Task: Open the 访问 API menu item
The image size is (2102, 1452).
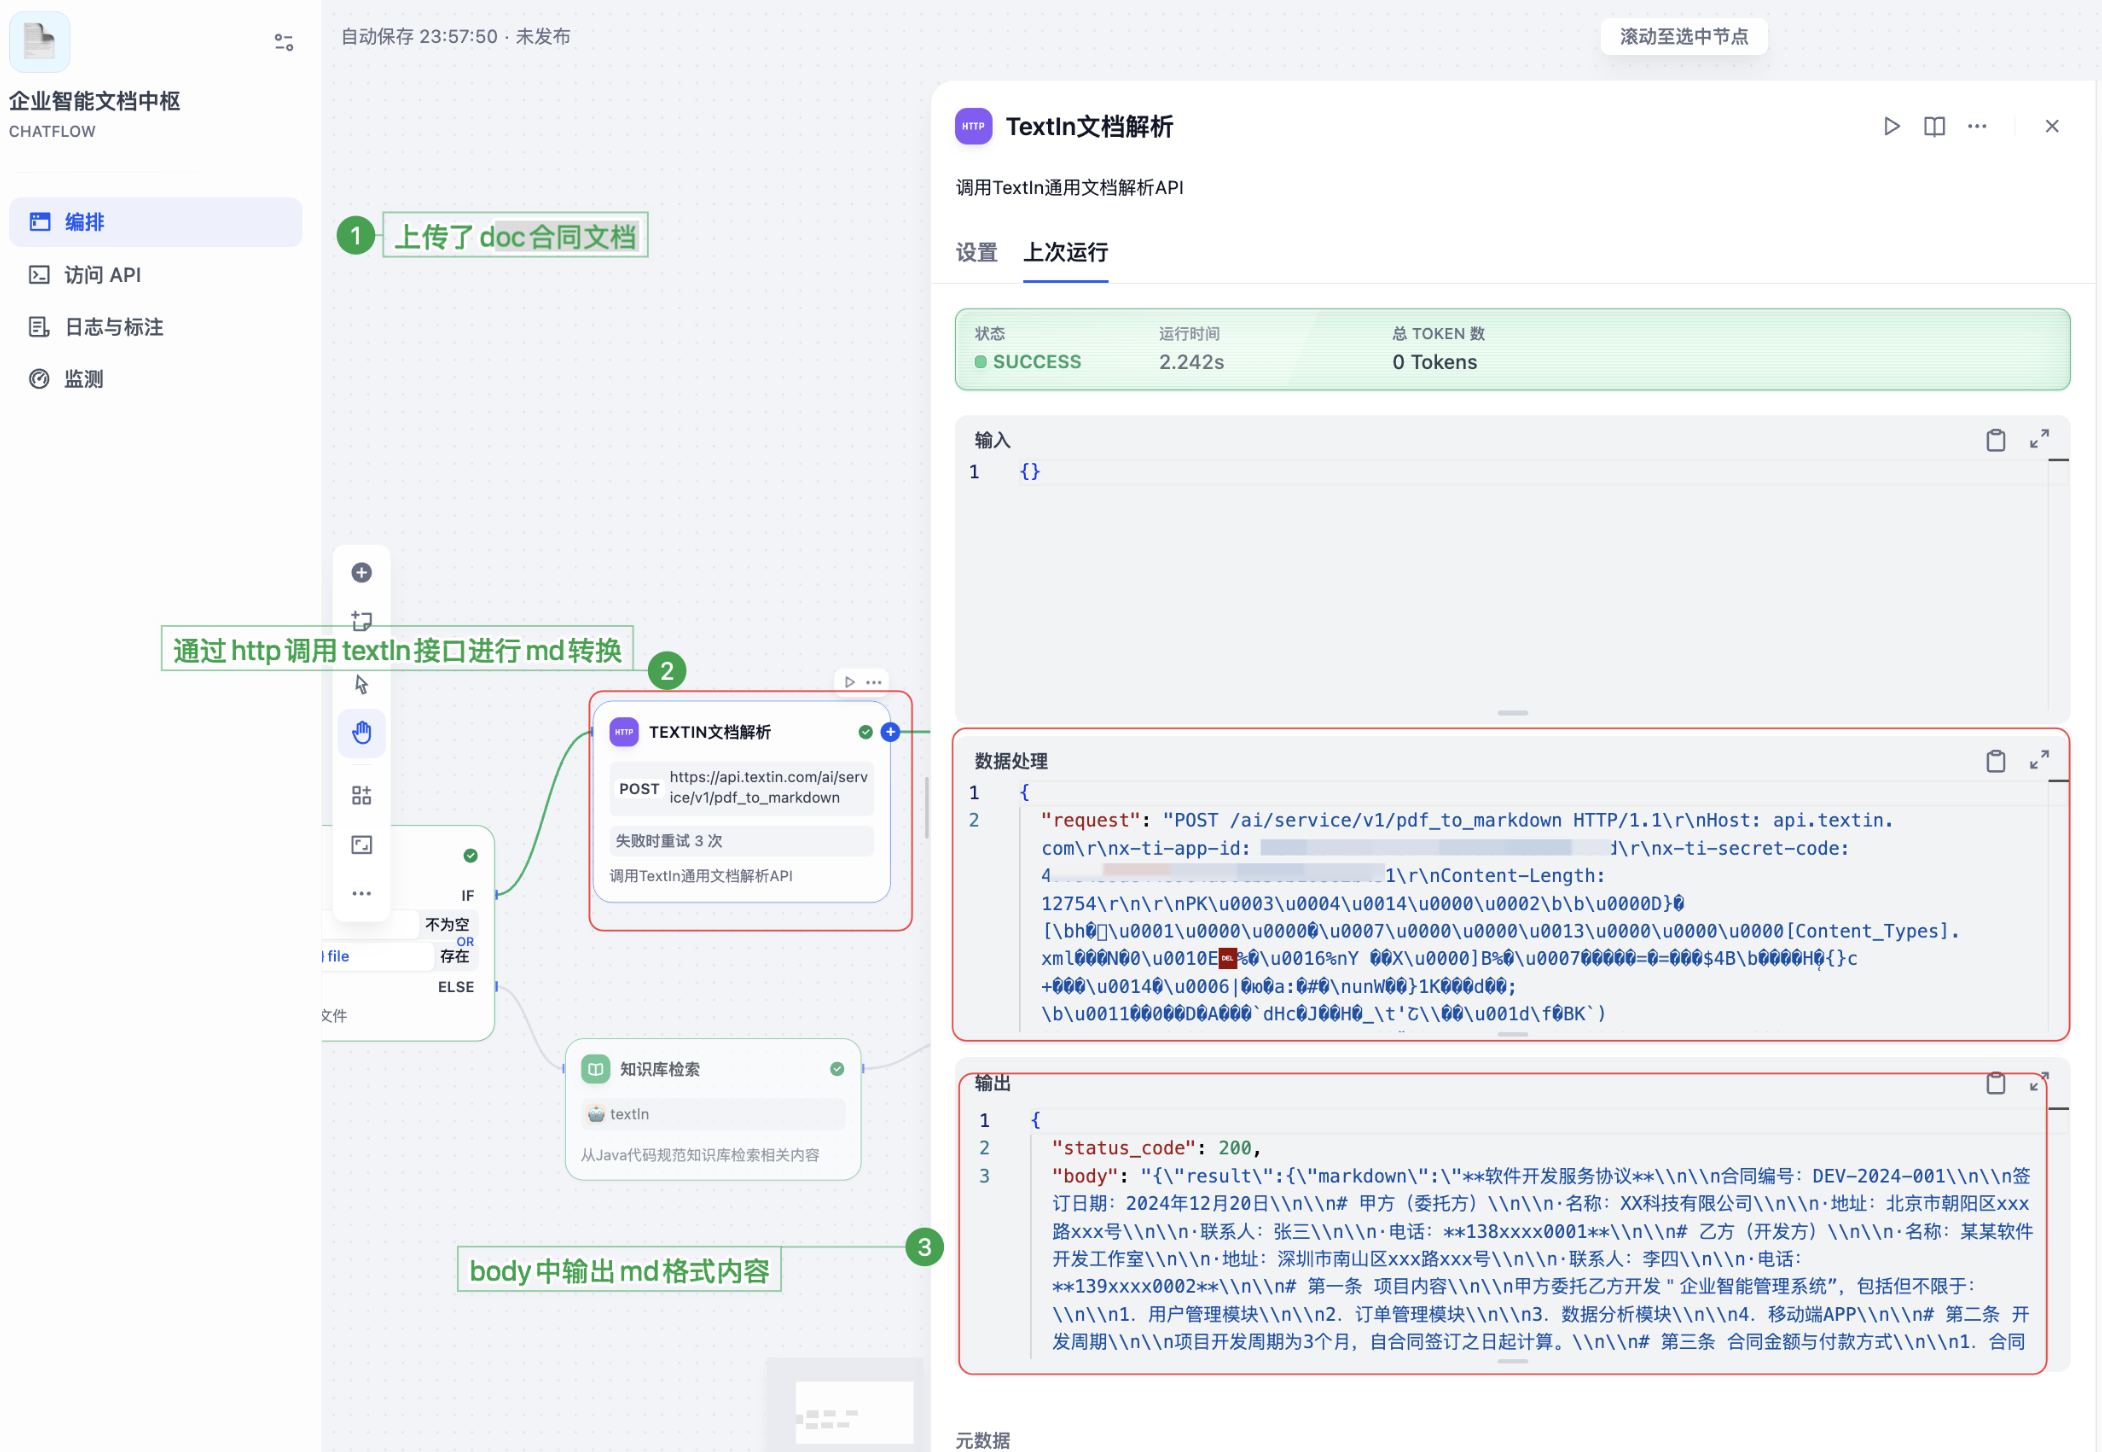Action: [x=102, y=275]
